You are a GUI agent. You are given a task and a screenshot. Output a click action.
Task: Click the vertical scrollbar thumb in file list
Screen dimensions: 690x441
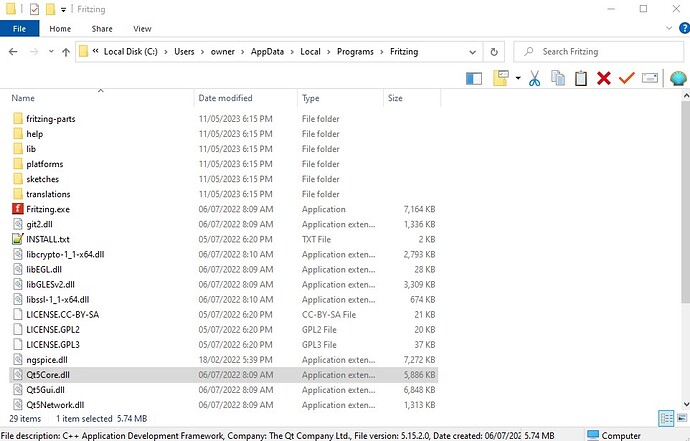tap(686, 202)
